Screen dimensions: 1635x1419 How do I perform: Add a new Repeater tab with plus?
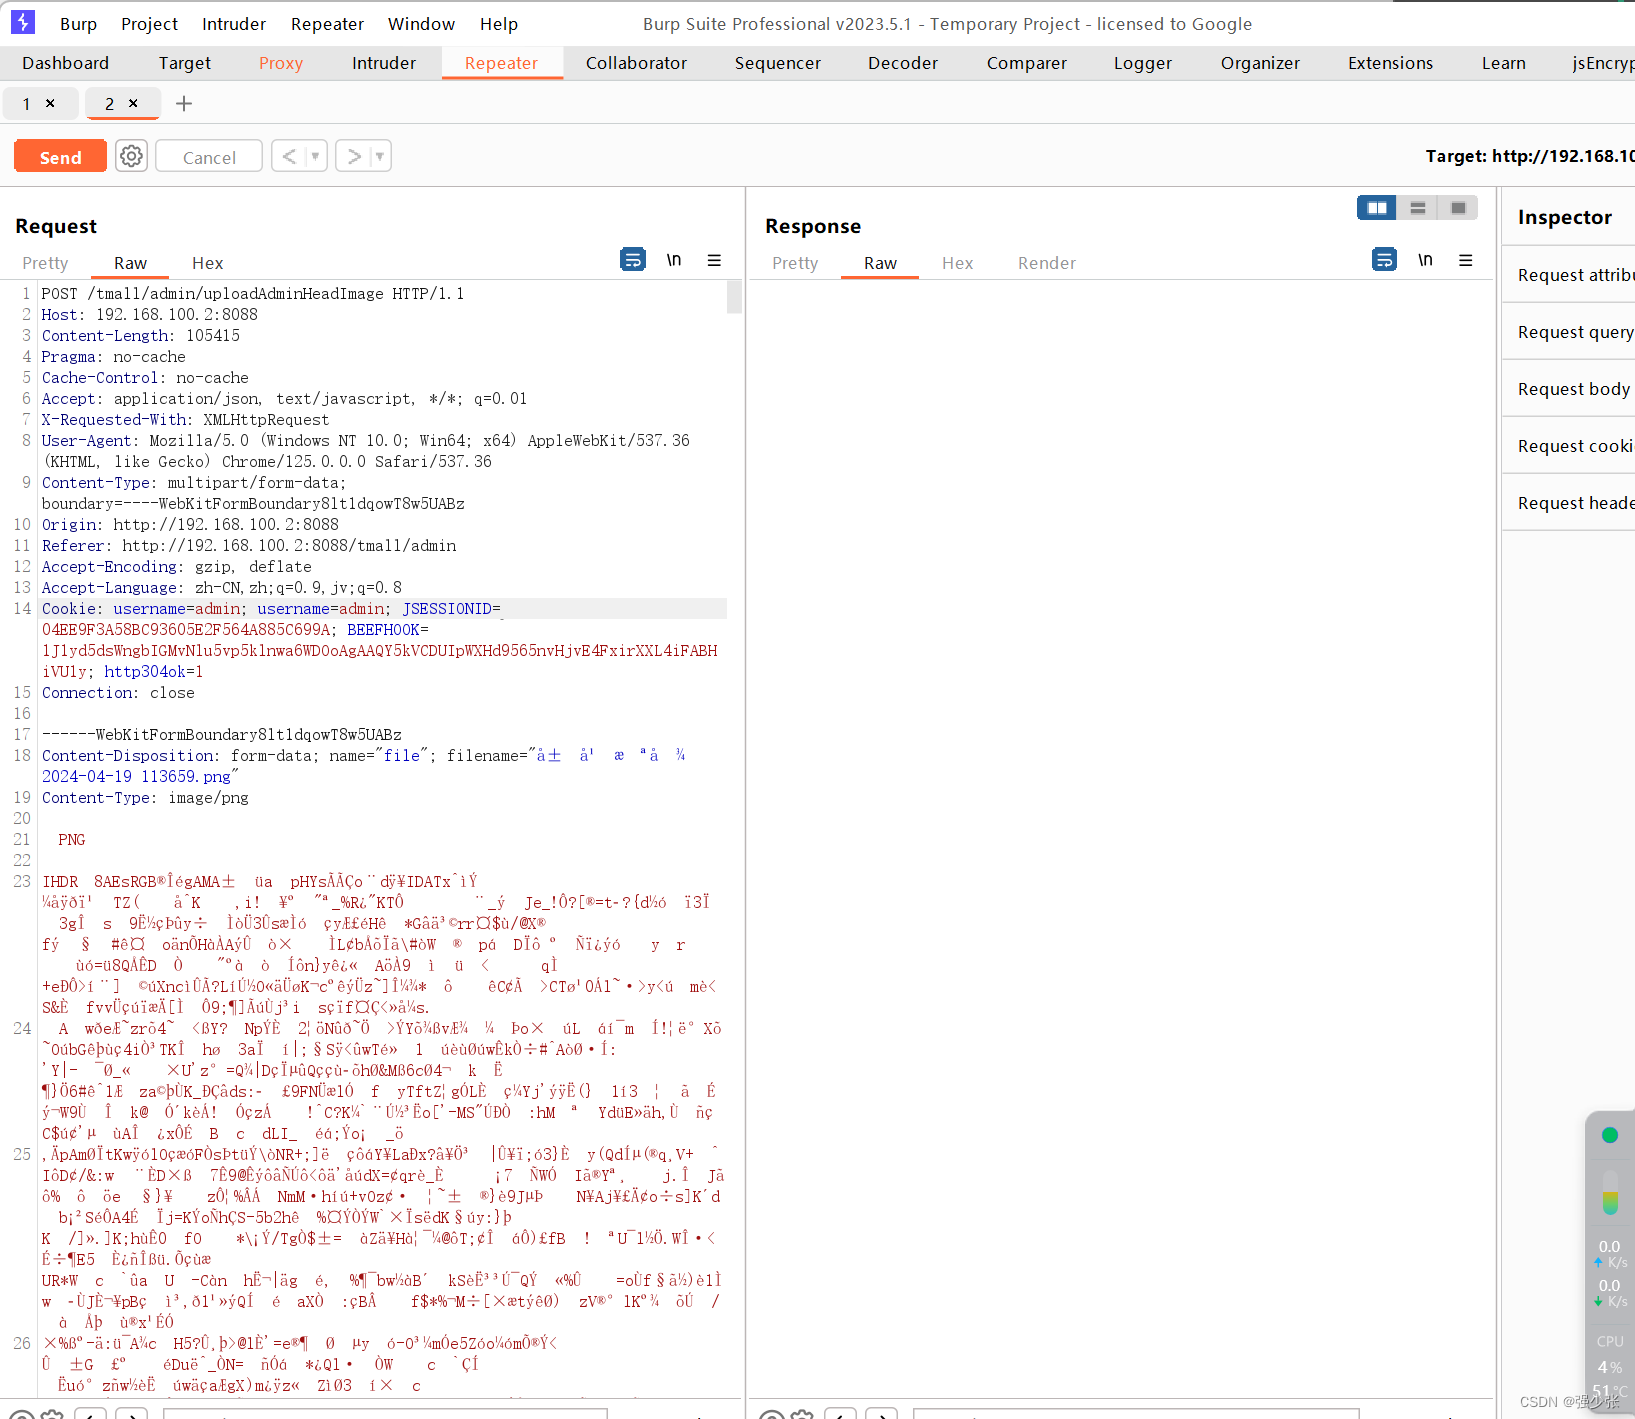[184, 103]
